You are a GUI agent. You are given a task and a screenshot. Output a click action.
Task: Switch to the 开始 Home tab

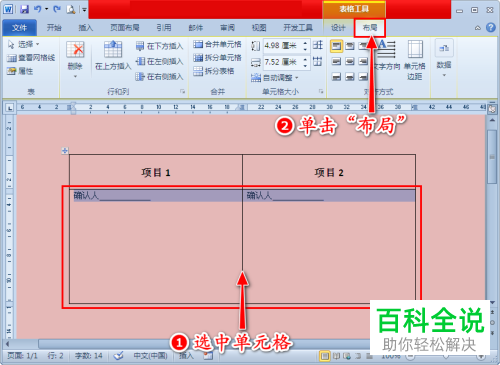tap(54, 28)
